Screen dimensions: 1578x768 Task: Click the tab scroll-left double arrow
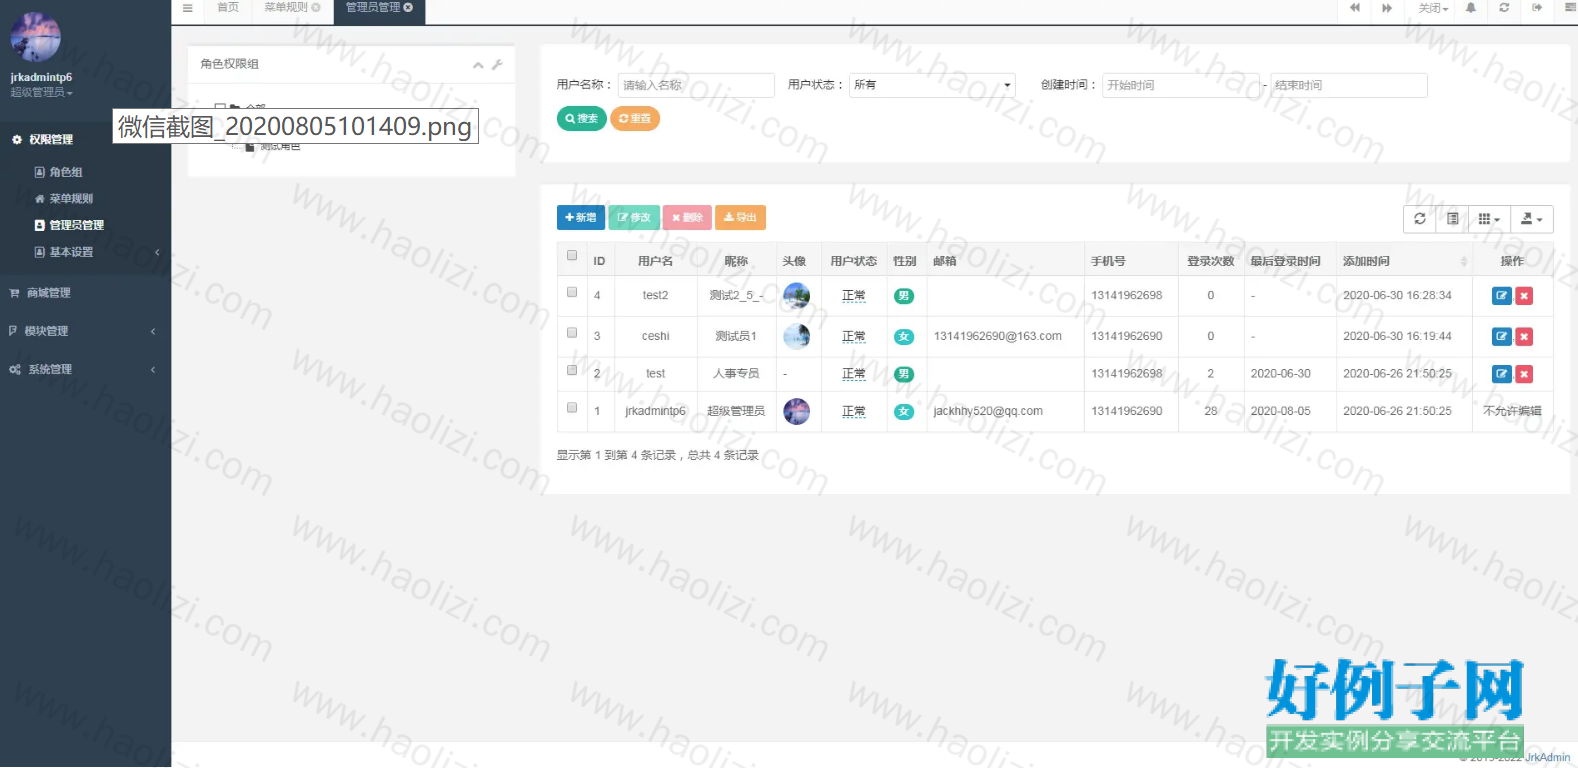pos(1355,8)
